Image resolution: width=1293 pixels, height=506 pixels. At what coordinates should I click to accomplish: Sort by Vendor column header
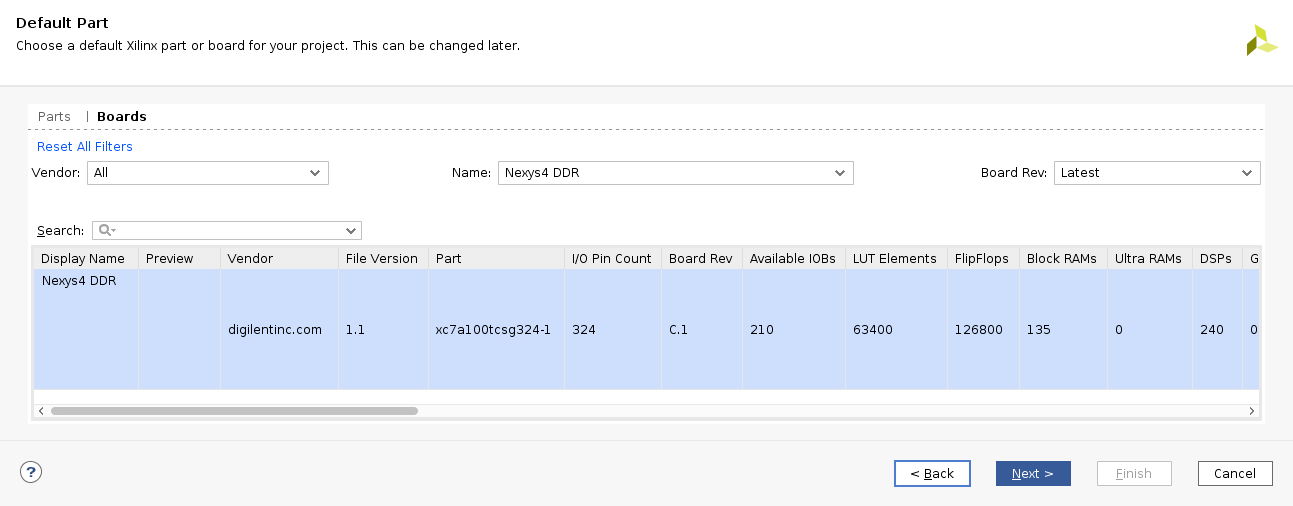click(x=279, y=258)
